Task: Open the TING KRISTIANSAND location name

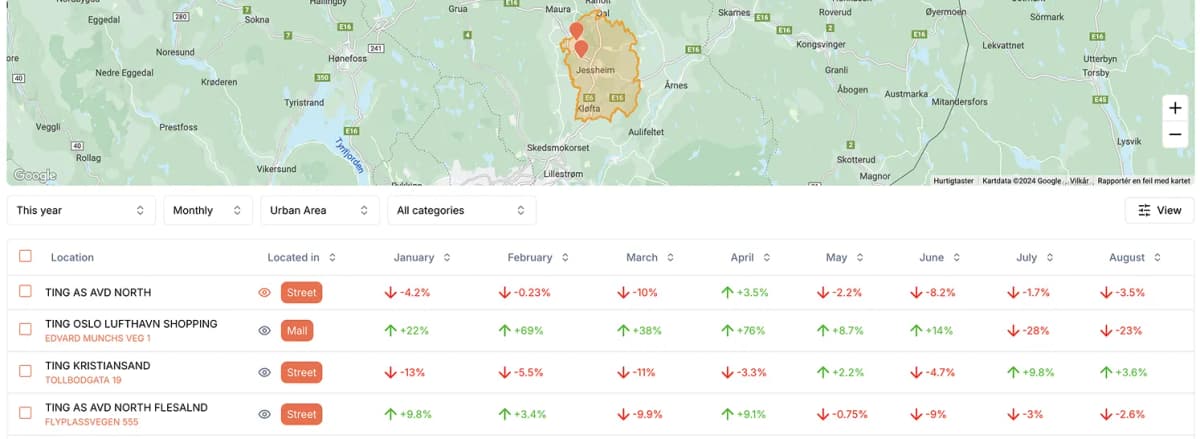Action: [x=97, y=366]
